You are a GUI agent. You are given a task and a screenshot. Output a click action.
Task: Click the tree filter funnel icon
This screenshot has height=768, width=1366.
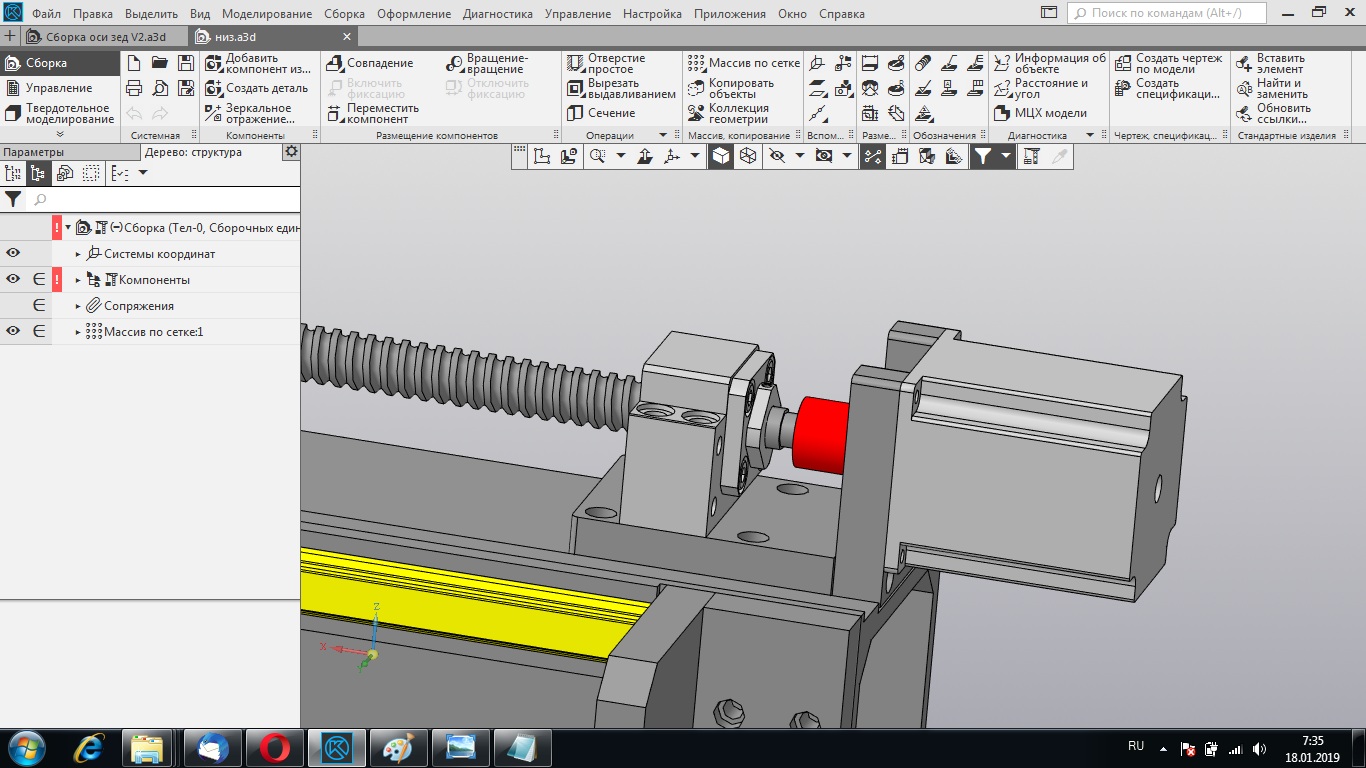pyautogui.click(x=13, y=199)
